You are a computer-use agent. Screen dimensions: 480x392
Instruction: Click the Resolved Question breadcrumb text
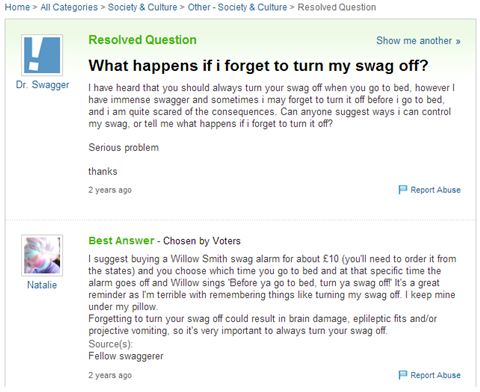click(x=337, y=7)
